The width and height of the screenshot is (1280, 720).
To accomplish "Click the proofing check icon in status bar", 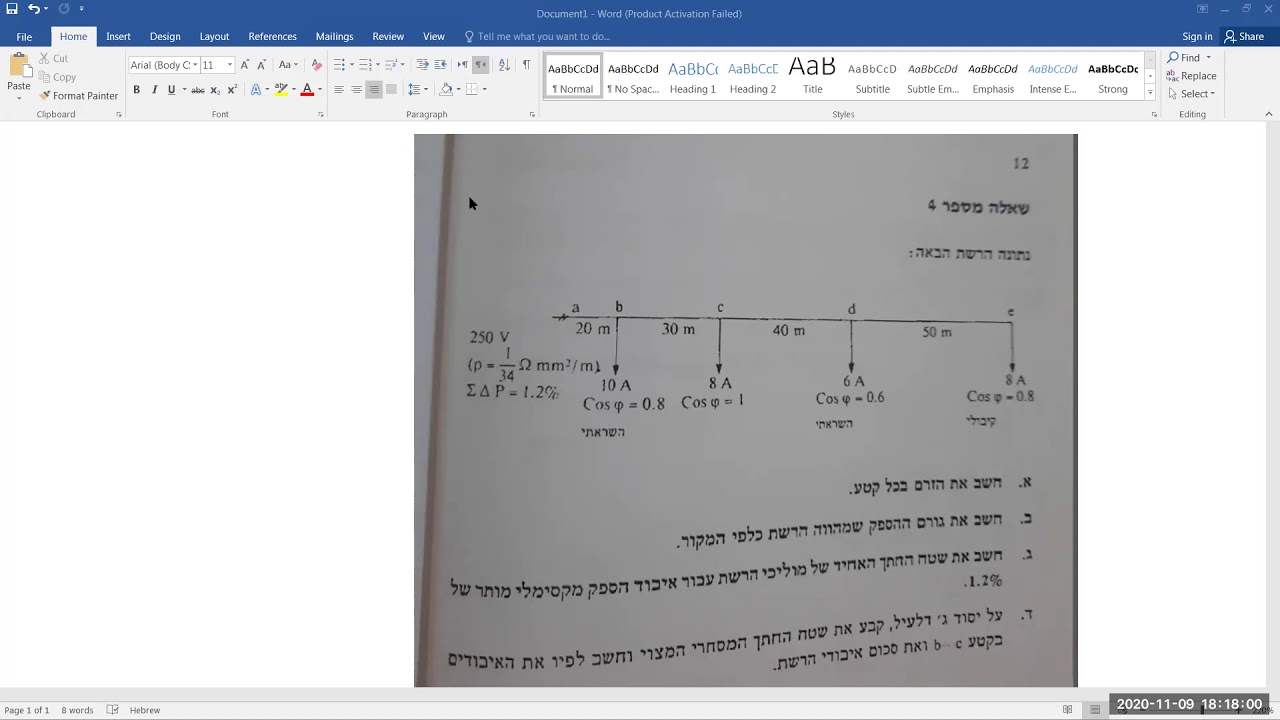I will [112, 710].
